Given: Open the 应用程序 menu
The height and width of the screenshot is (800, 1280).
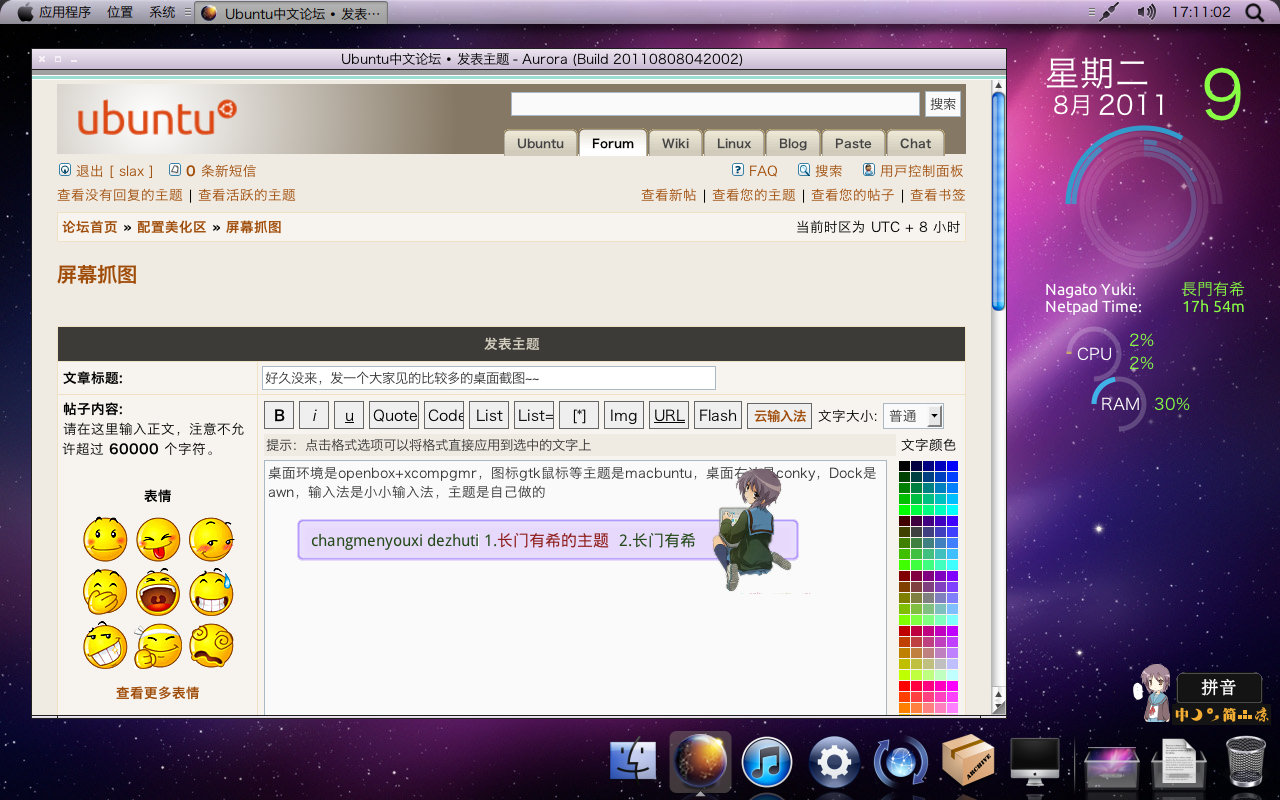Looking at the screenshot, I should 65,12.
